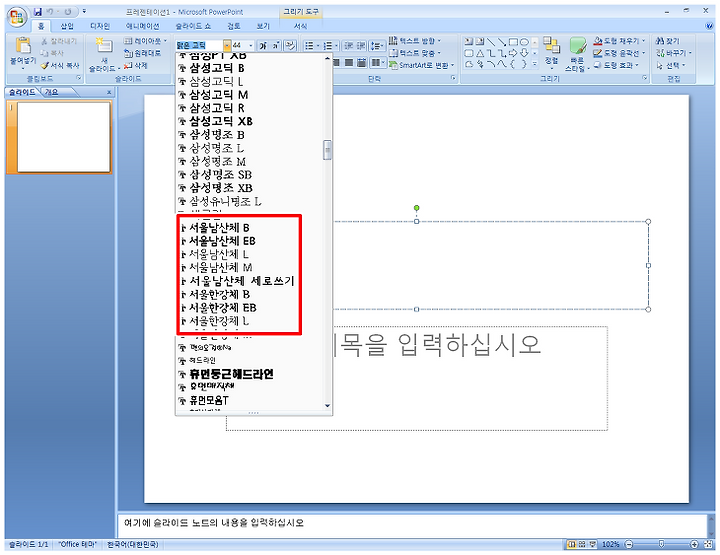Select the oval shape in gallery
The width and height of the screenshot is (720, 555).
(524, 42)
